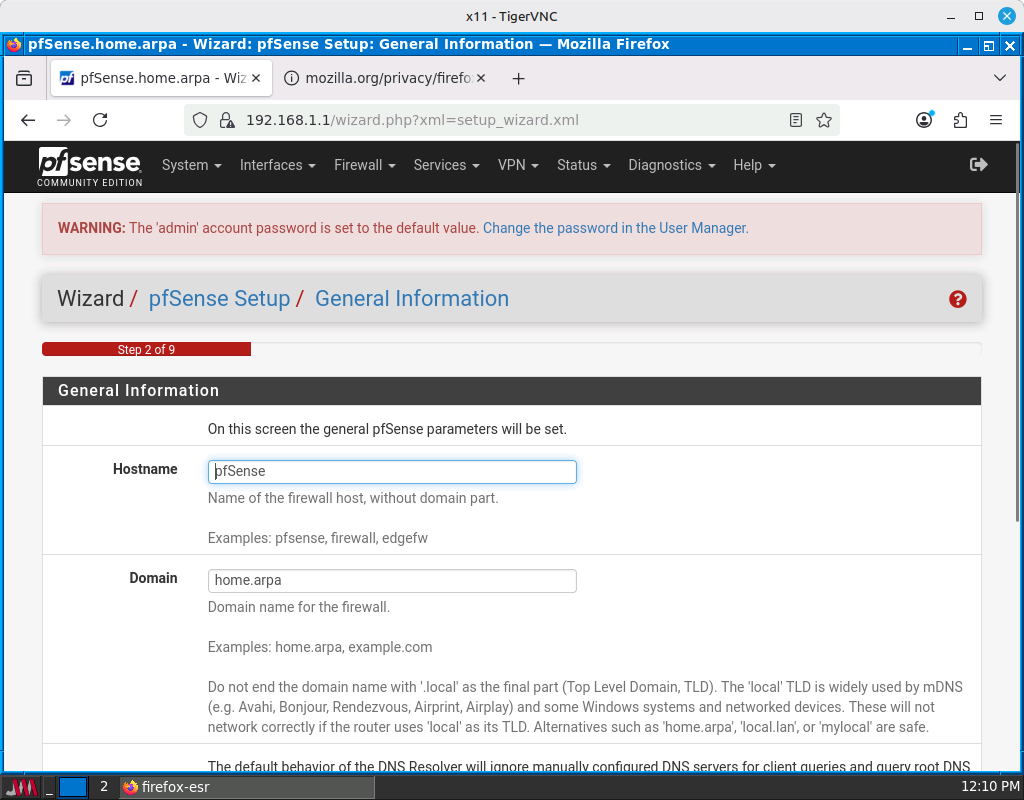Image resolution: width=1024 pixels, height=800 pixels.
Task: Go back using the back arrow
Action: tap(28, 120)
